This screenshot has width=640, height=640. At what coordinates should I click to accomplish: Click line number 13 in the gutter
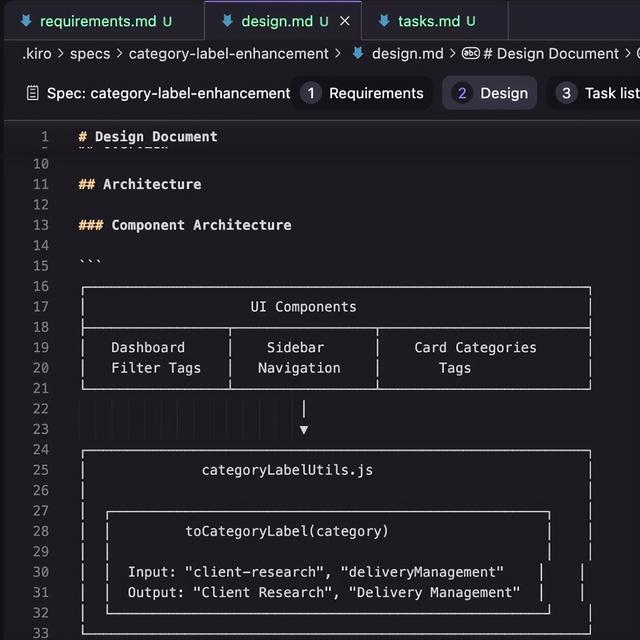coord(40,225)
